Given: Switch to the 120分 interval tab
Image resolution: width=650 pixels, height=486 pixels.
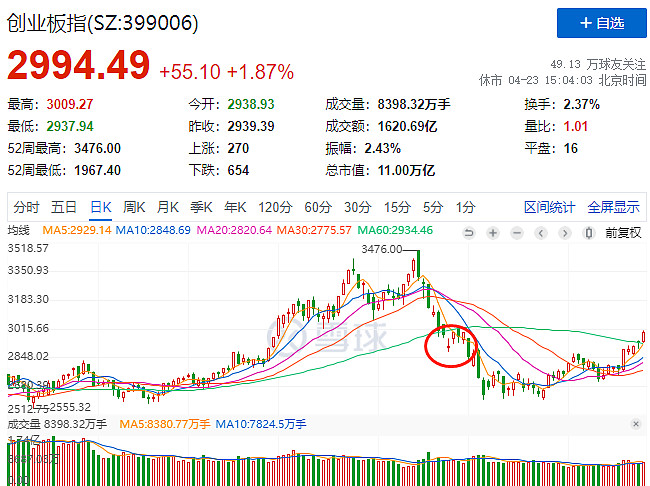Looking at the screenshot, I should pyautogui.click(x=275, y=207).
